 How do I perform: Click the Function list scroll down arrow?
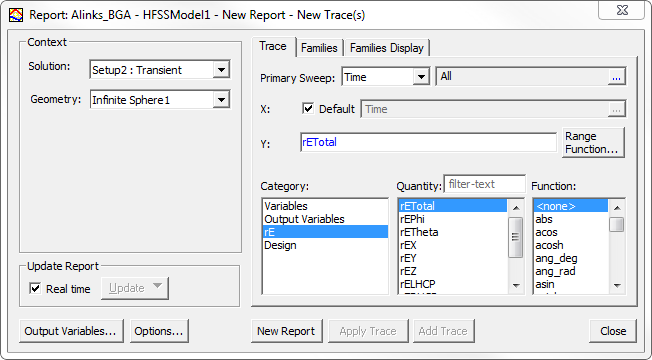[617, 285]
